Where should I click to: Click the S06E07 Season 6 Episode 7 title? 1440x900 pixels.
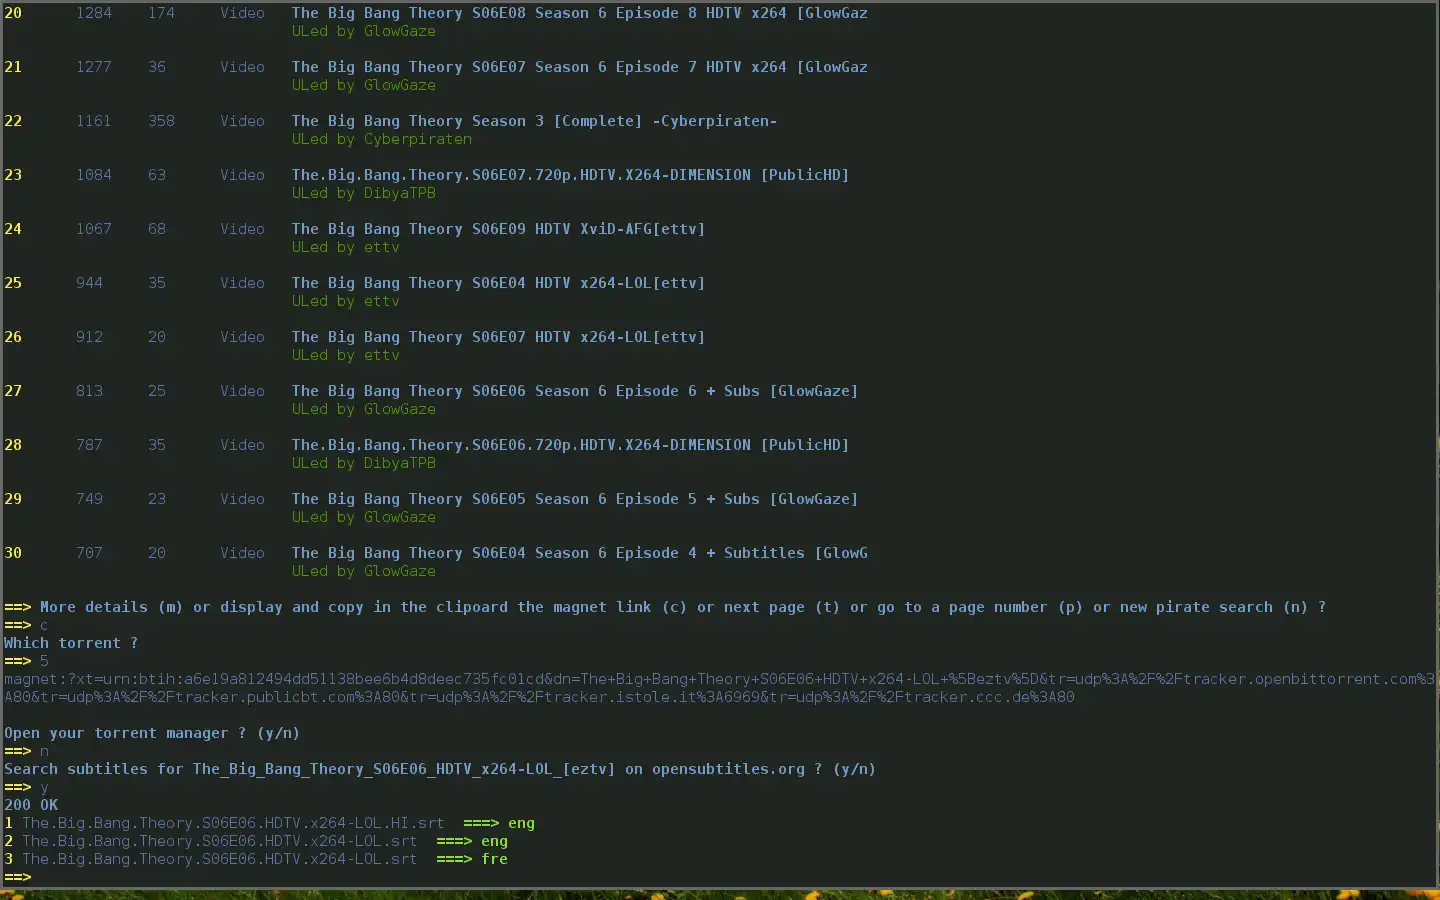pyautogui.click(x=580, y=67)
